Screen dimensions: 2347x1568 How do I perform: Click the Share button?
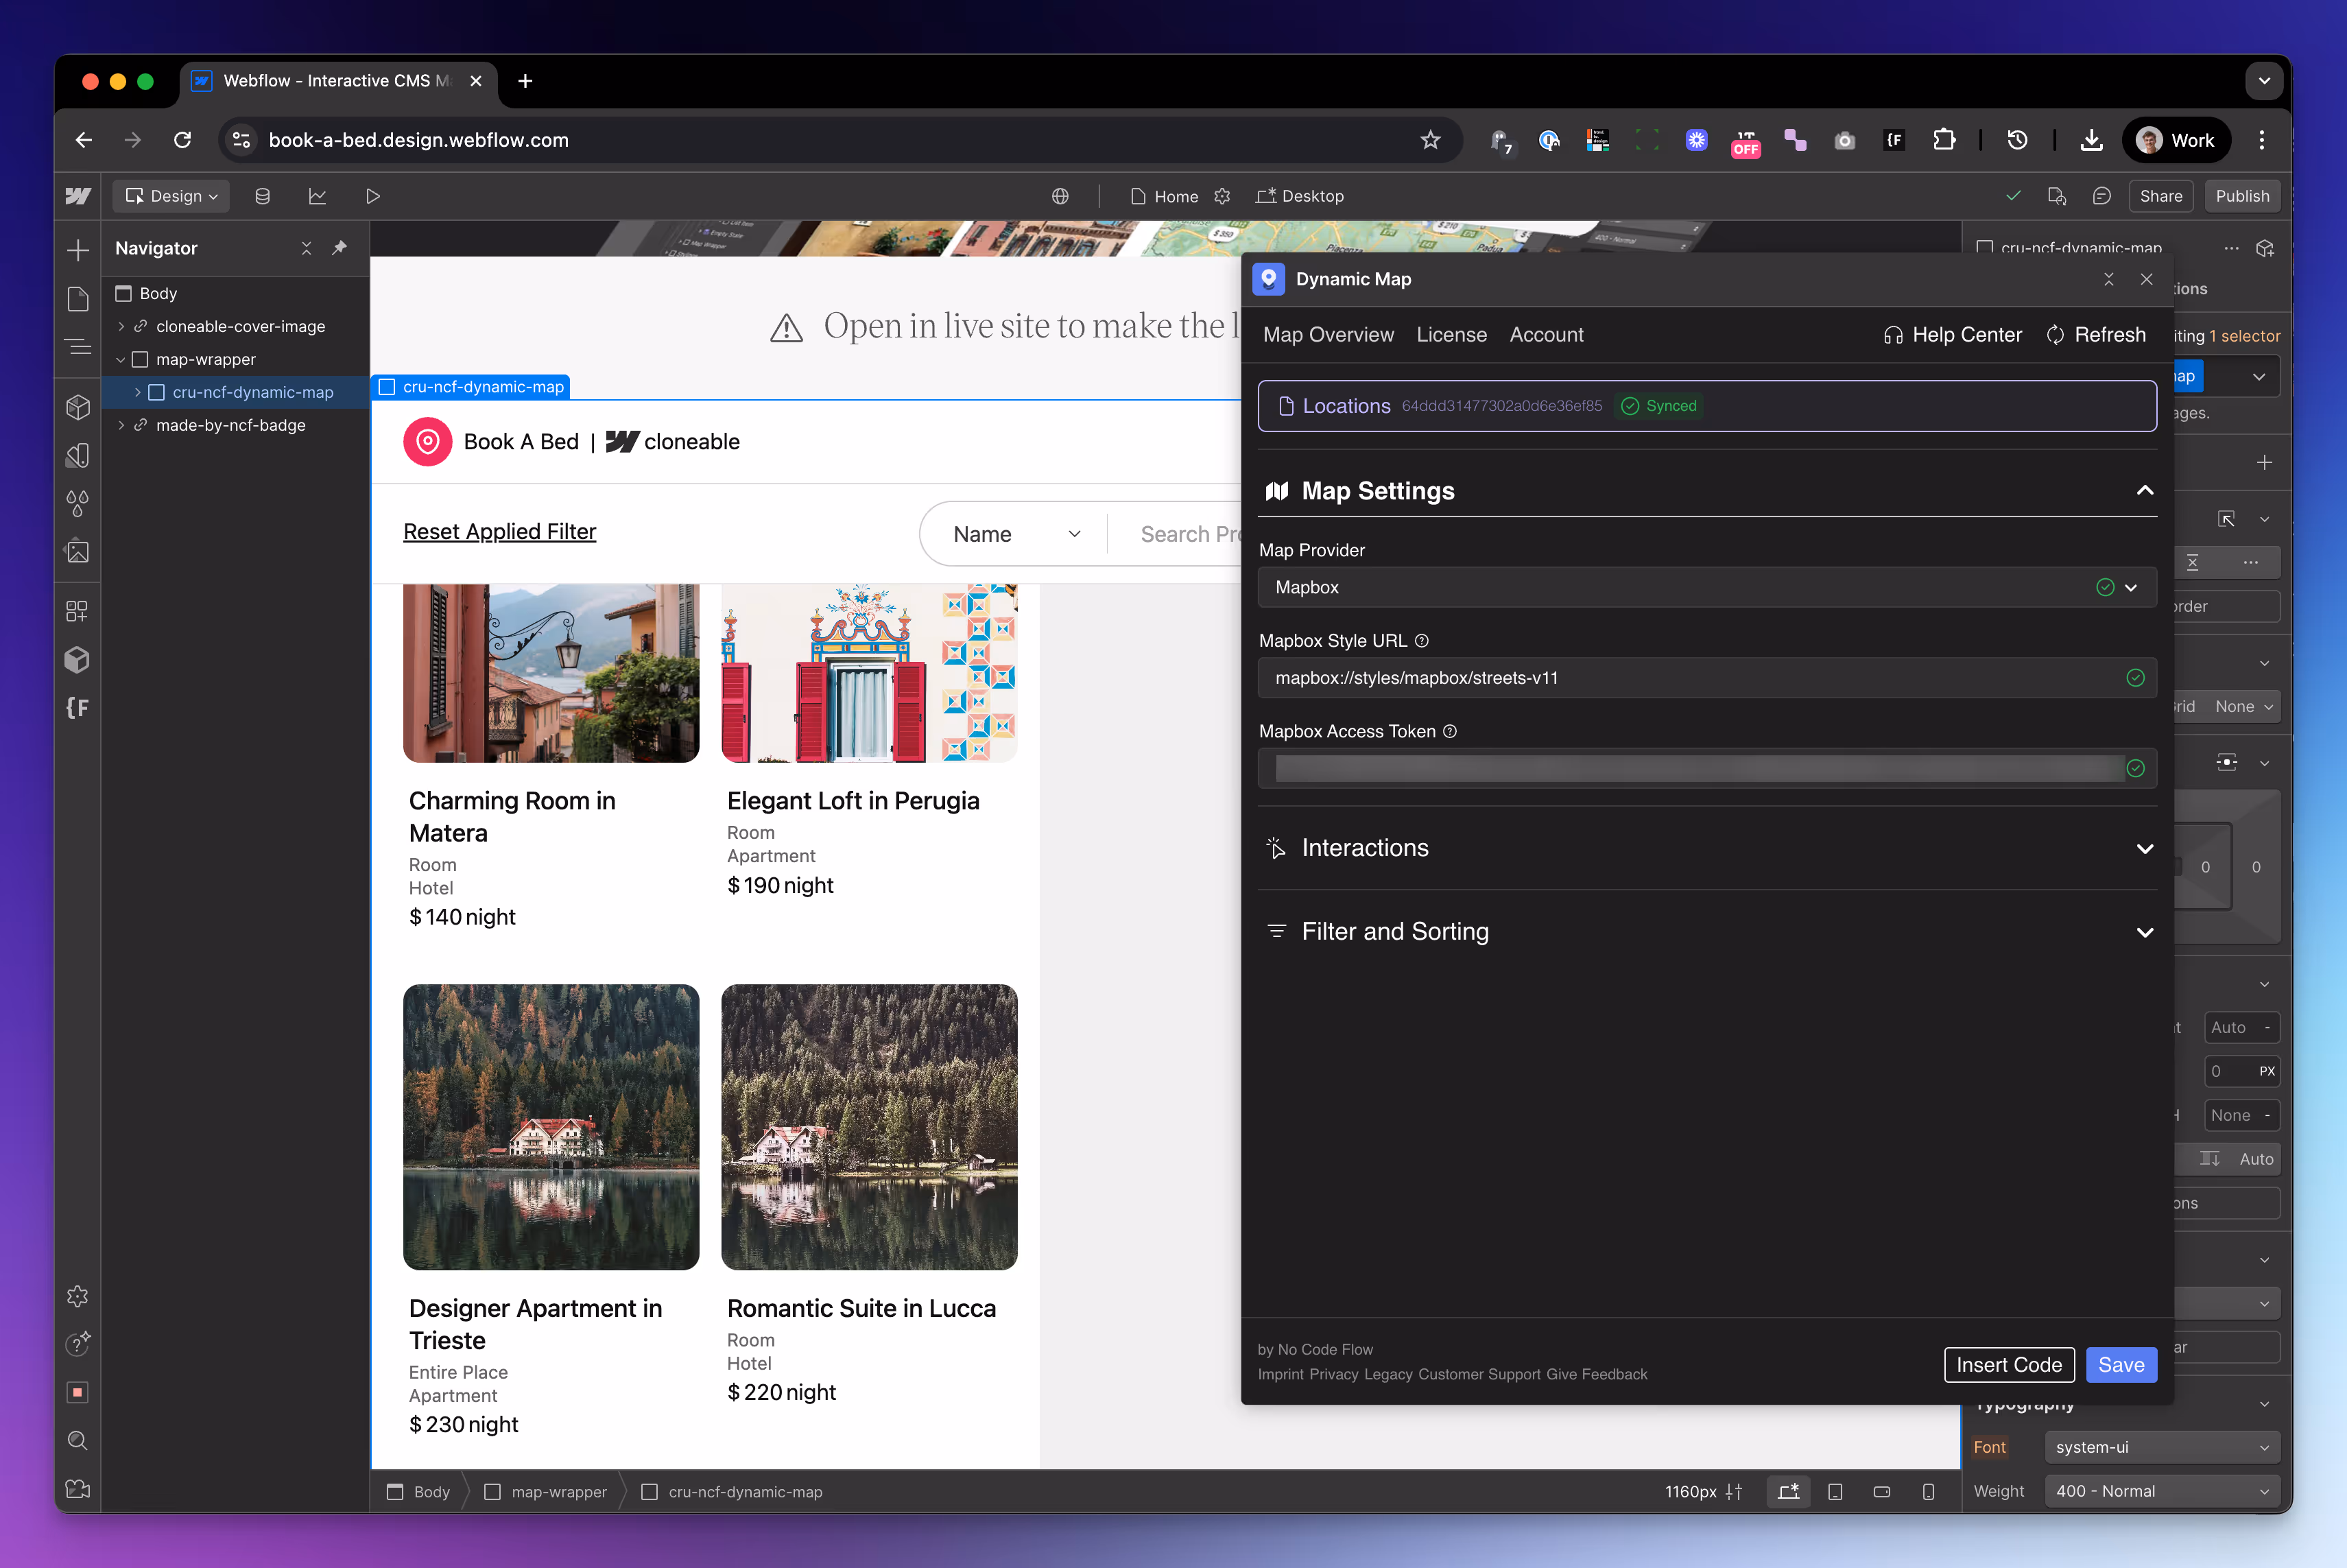click(2161, 196)
